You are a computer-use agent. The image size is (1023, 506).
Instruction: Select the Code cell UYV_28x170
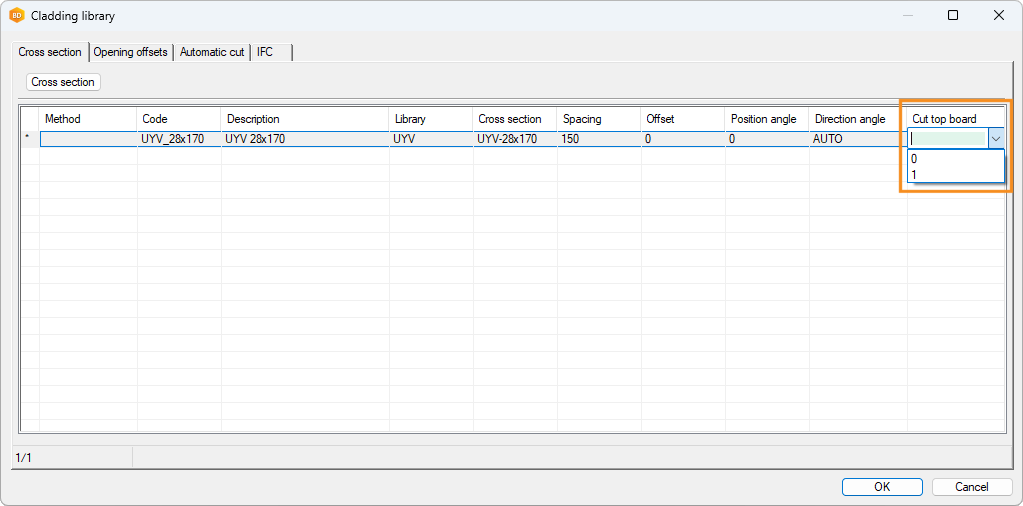pyautogui.click(x=178, y=139)
